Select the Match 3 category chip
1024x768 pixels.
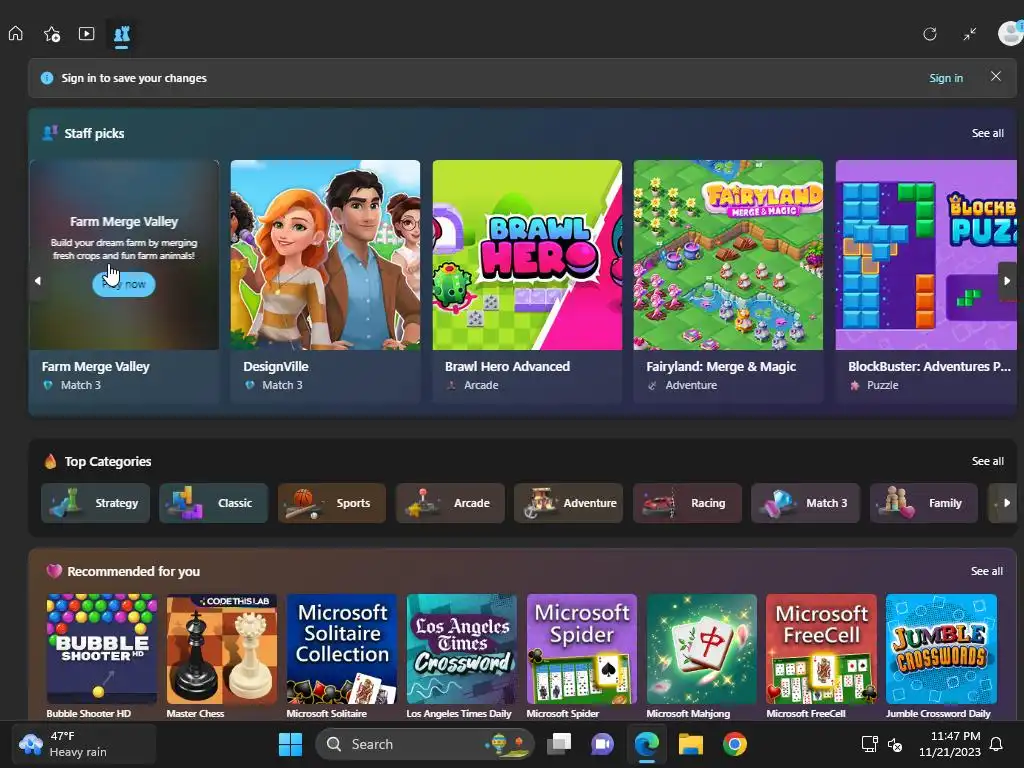(x=805, y=503)
